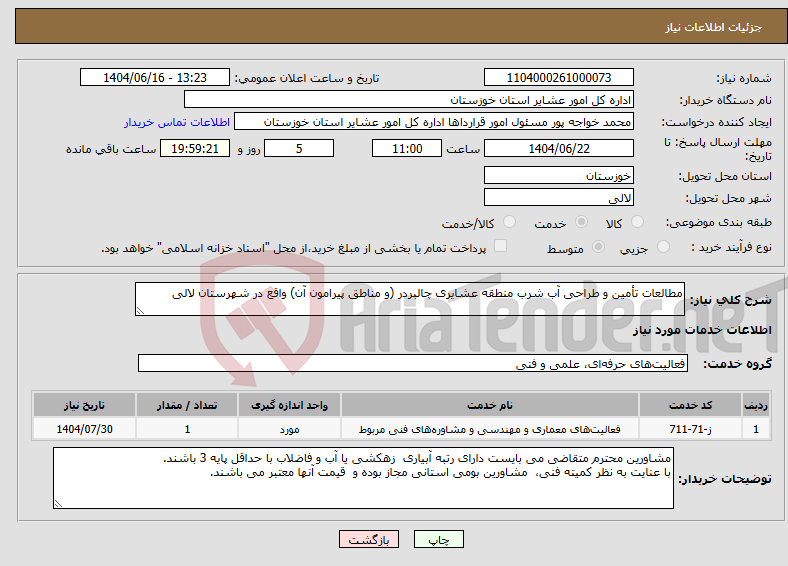This screenshot has height=566, width=788.
Task: Click the deadline date field 1404/06/22
Action: pos(559,148)
